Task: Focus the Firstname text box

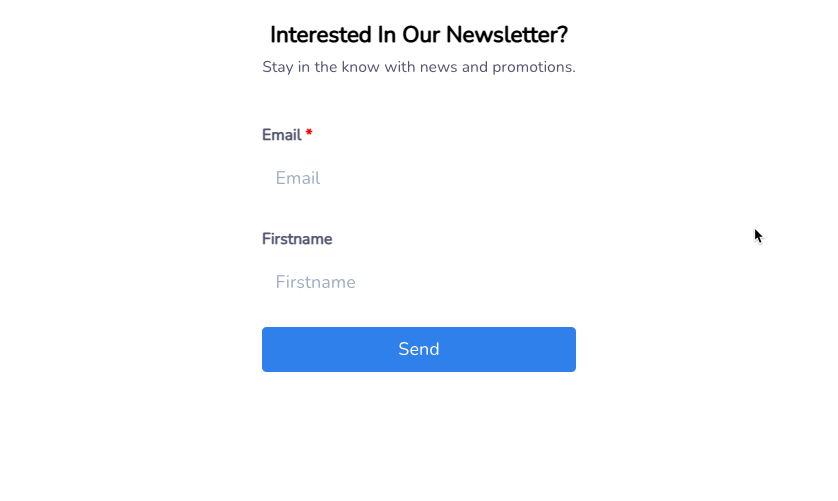Action: pos(418,282)
